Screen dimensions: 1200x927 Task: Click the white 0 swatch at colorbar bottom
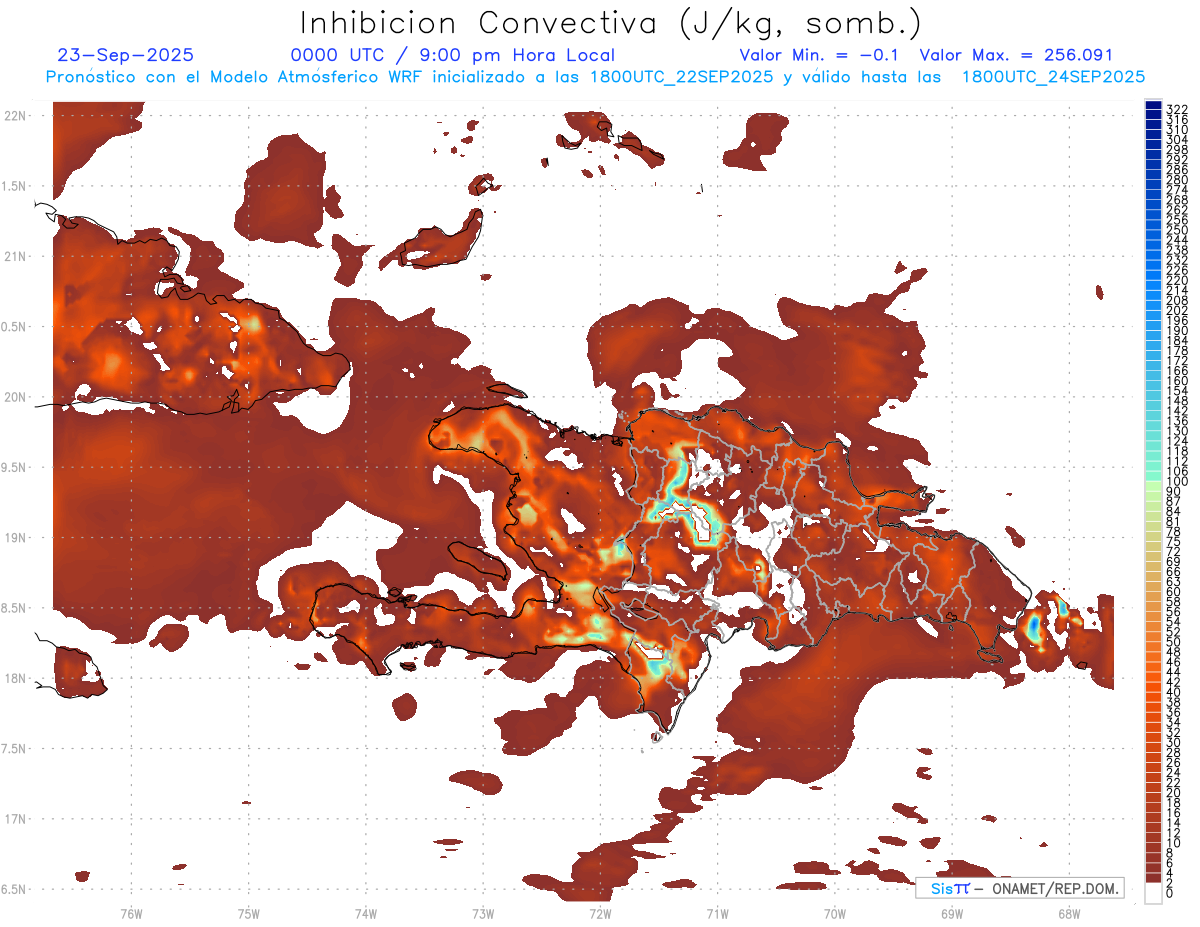1153,894
